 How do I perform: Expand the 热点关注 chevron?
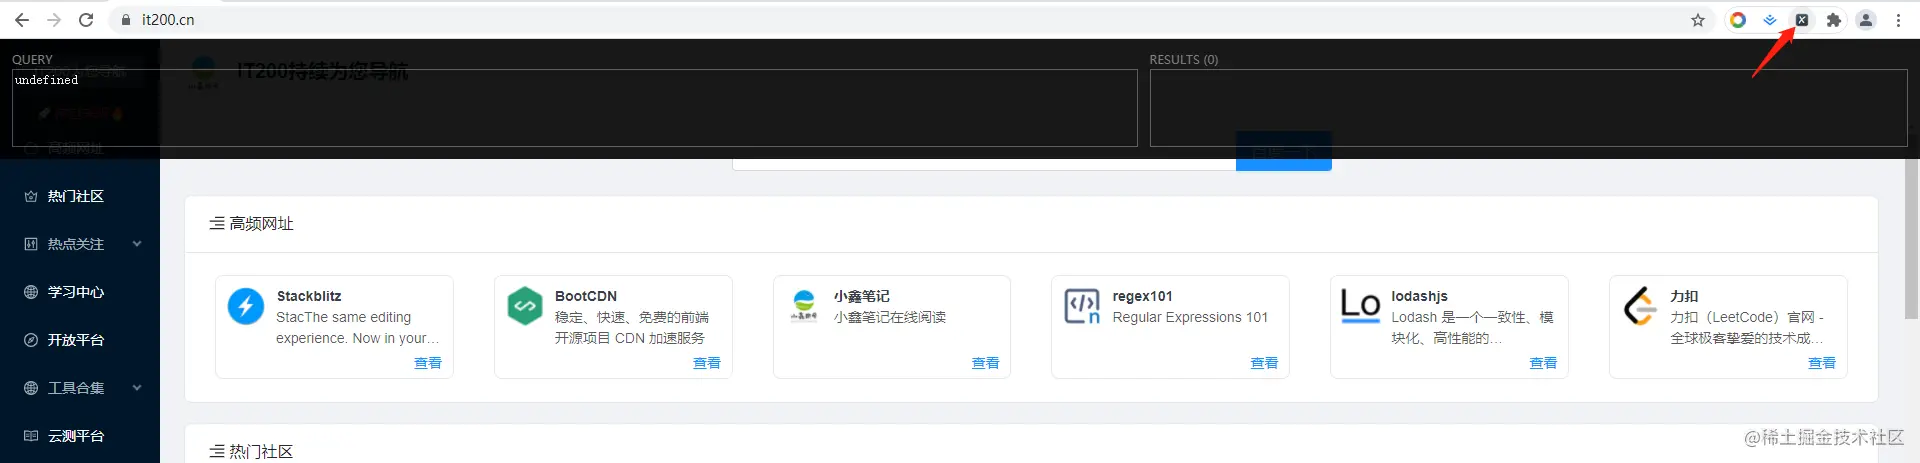pos(137,244)
